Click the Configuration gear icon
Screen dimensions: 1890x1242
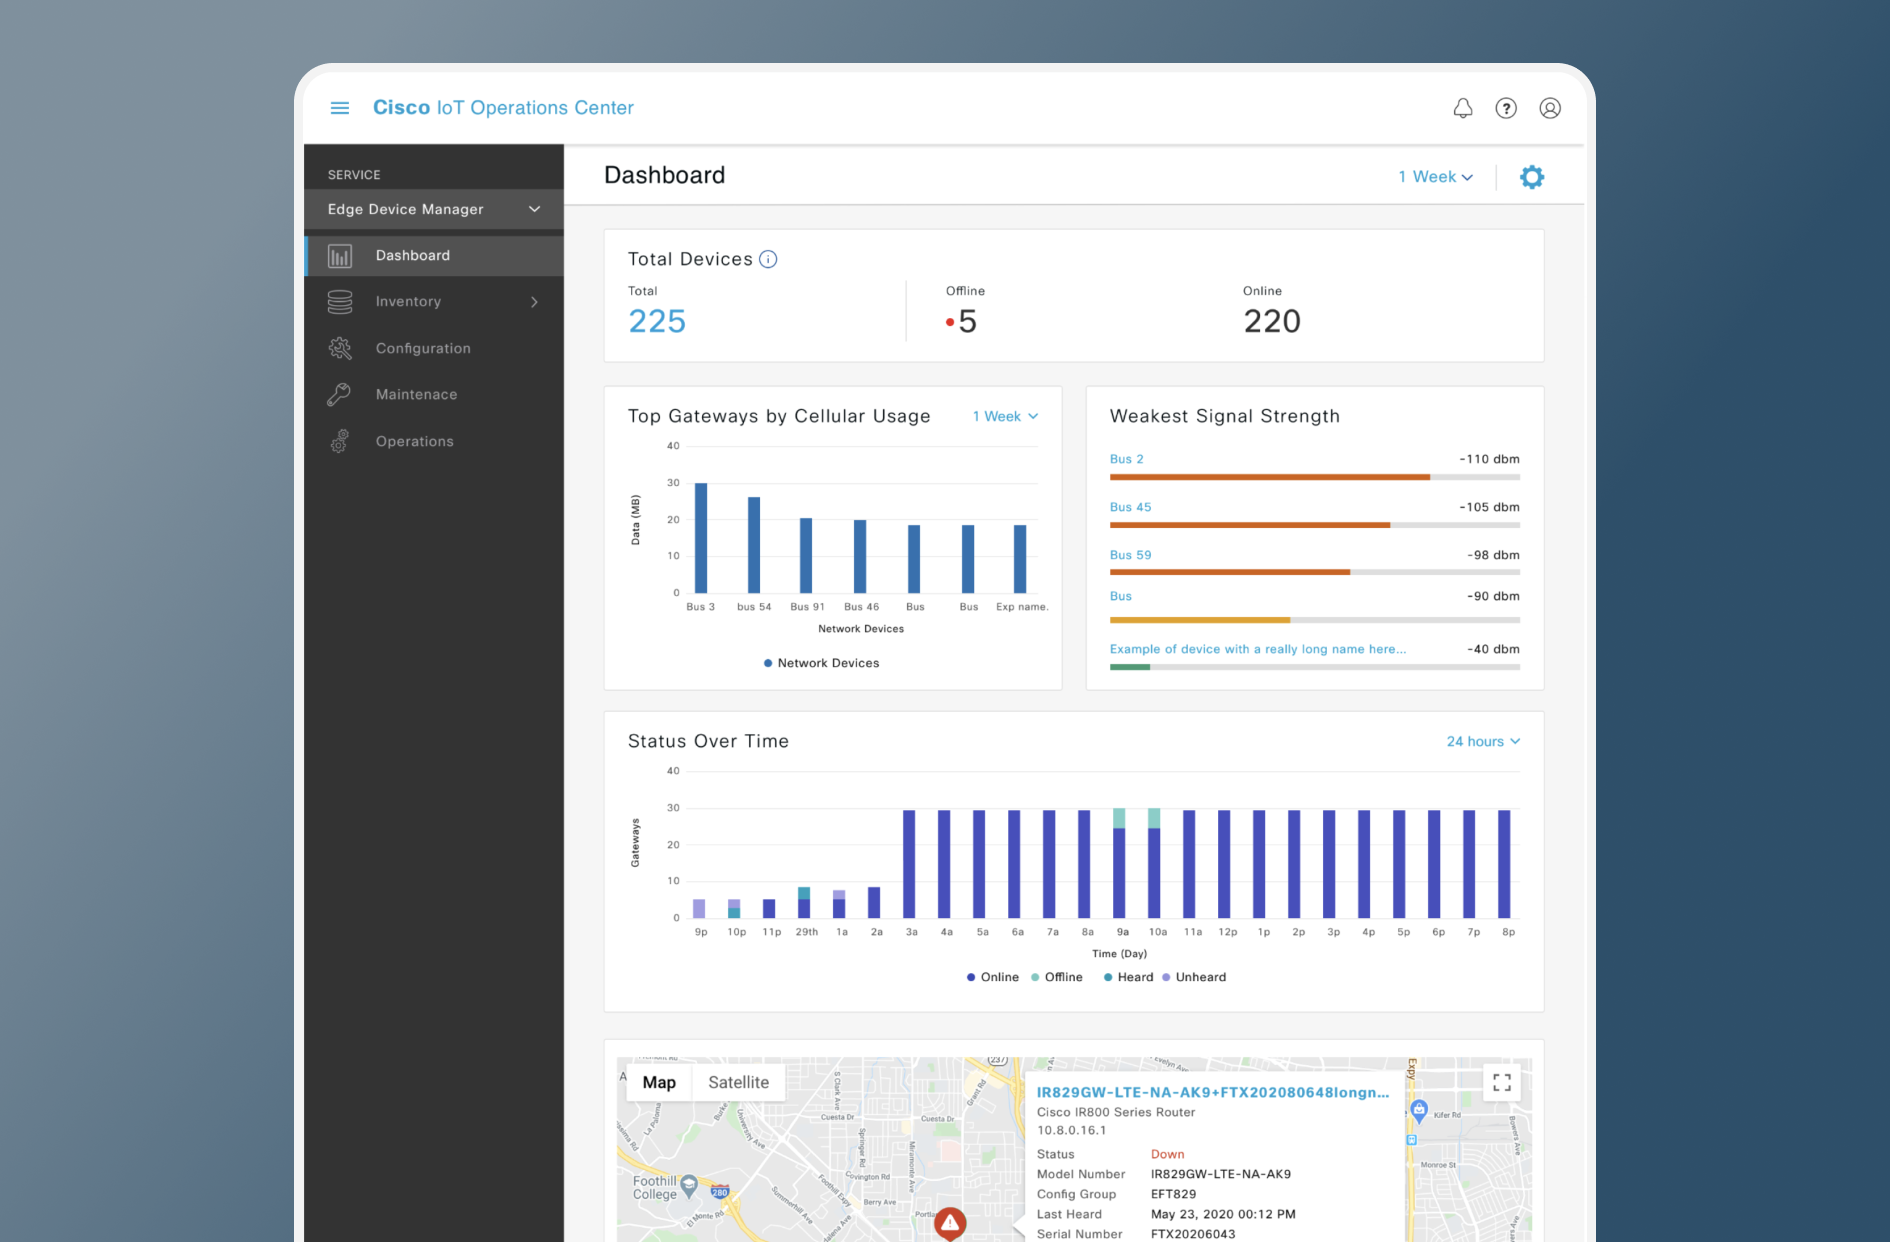pos(340,348)
